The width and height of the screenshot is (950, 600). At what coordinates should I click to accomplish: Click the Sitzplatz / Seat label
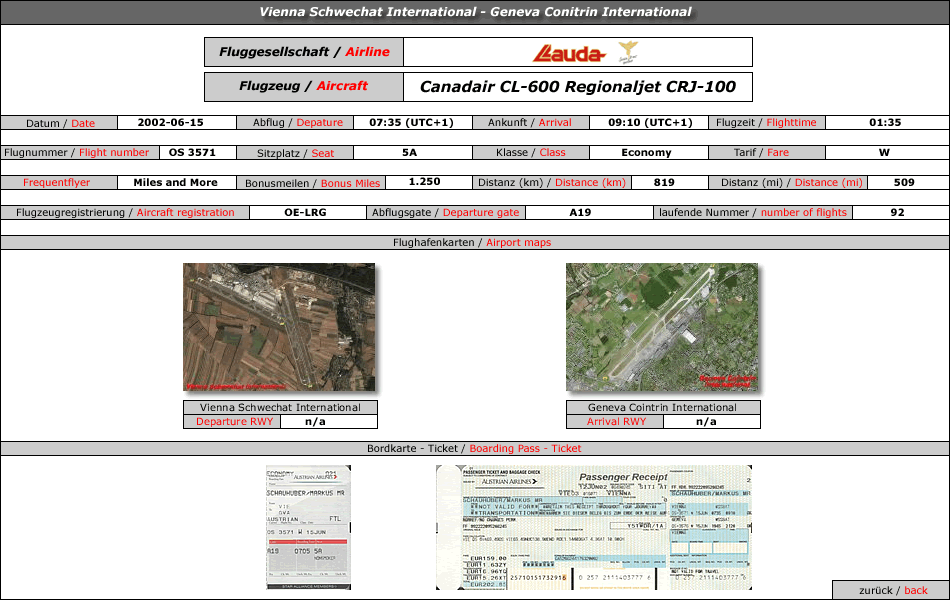point(295,153)
